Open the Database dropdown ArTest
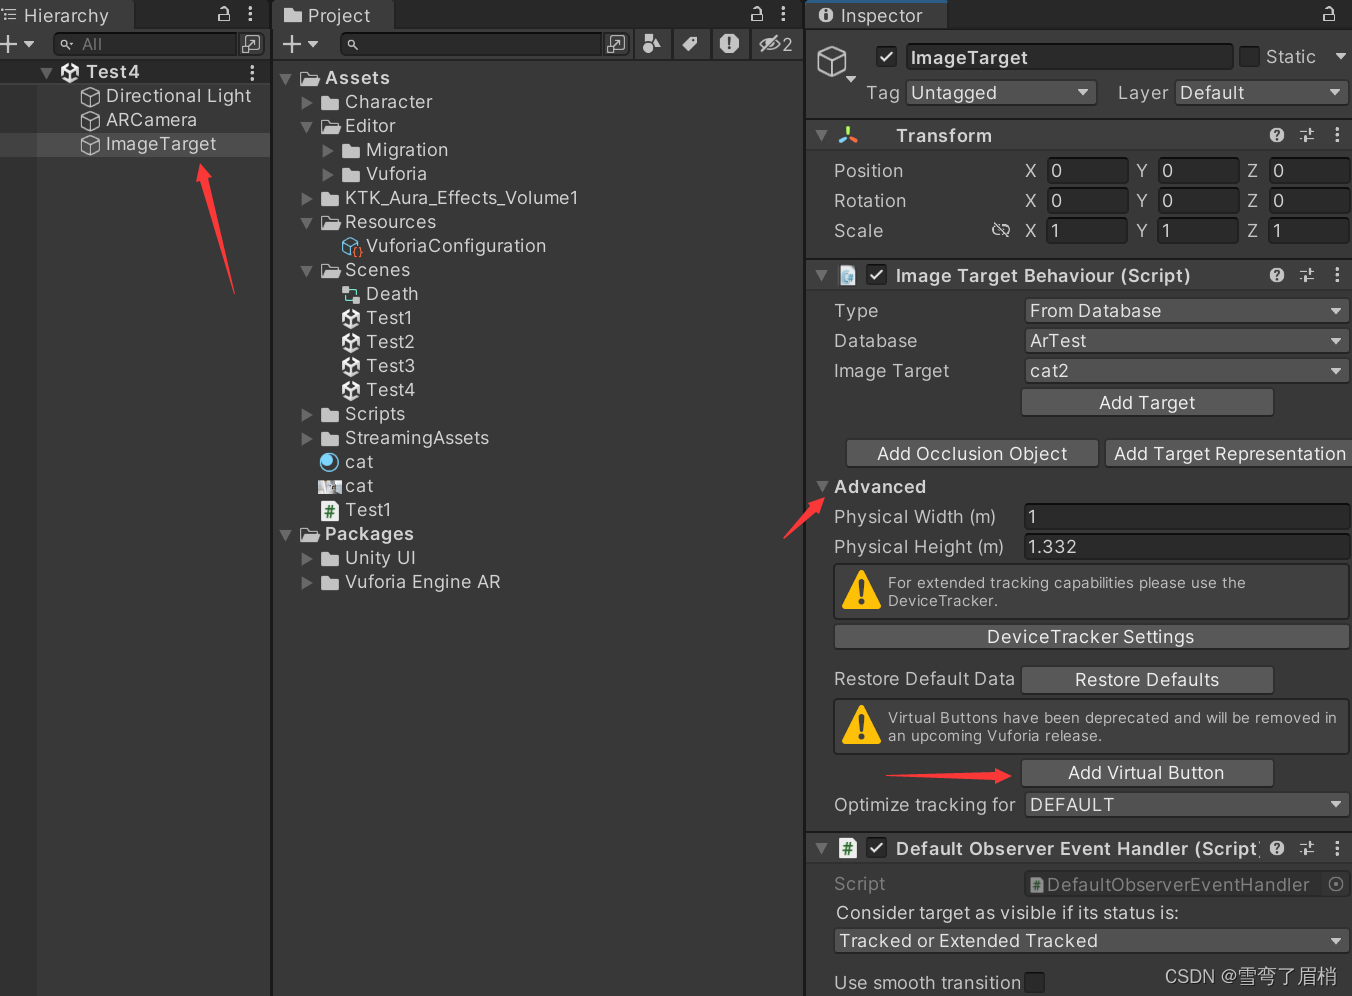The height and width of the screenshot is (996, 1352). 1186,341
